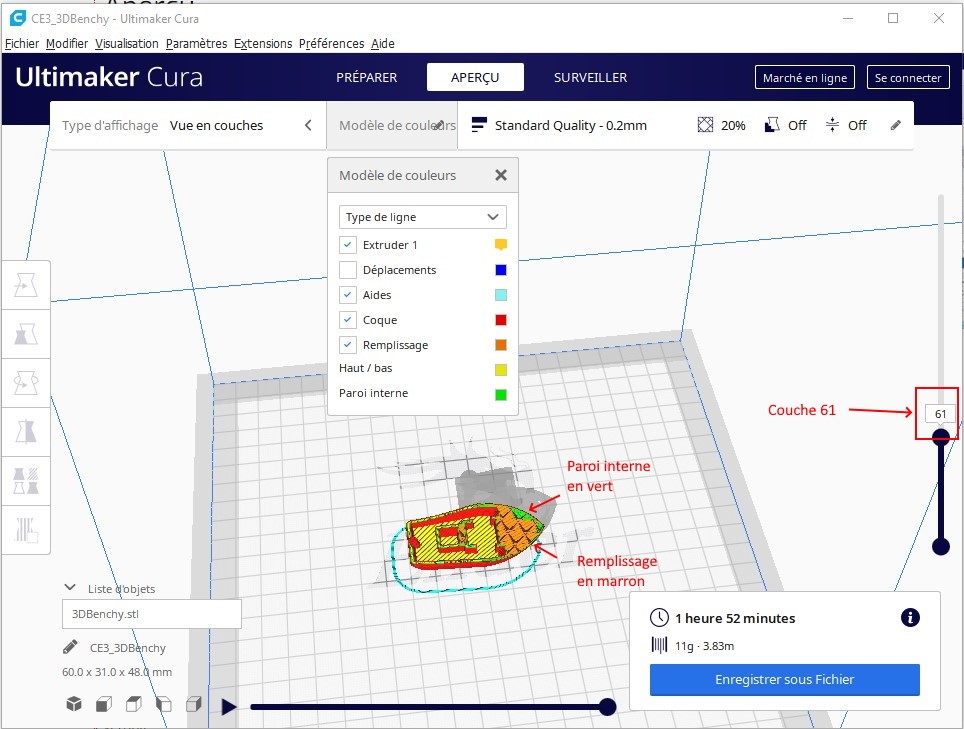This screenshot has width=964, height=729.
Task: Click Se connecter button
Action: coord(908,77)
